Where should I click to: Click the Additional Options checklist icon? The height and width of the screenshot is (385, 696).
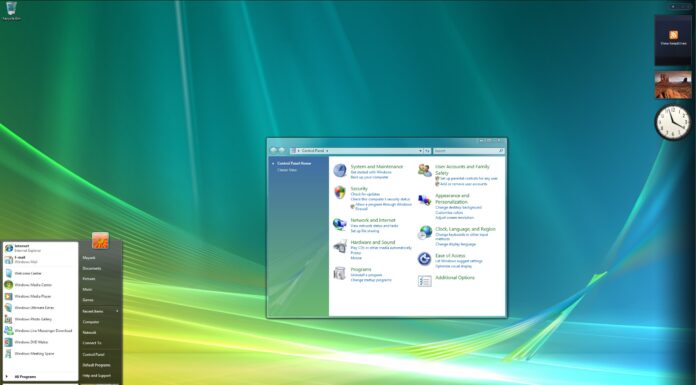(x=424, y=281)
